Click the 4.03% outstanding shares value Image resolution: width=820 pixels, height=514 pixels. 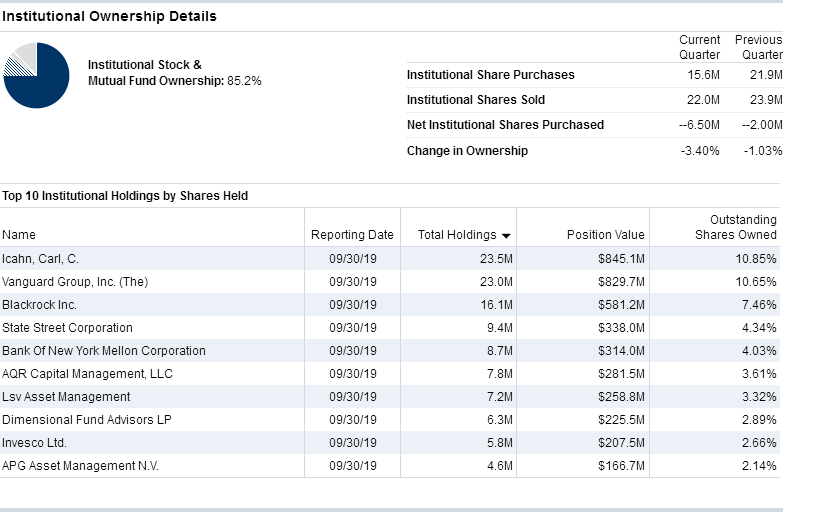759,351
